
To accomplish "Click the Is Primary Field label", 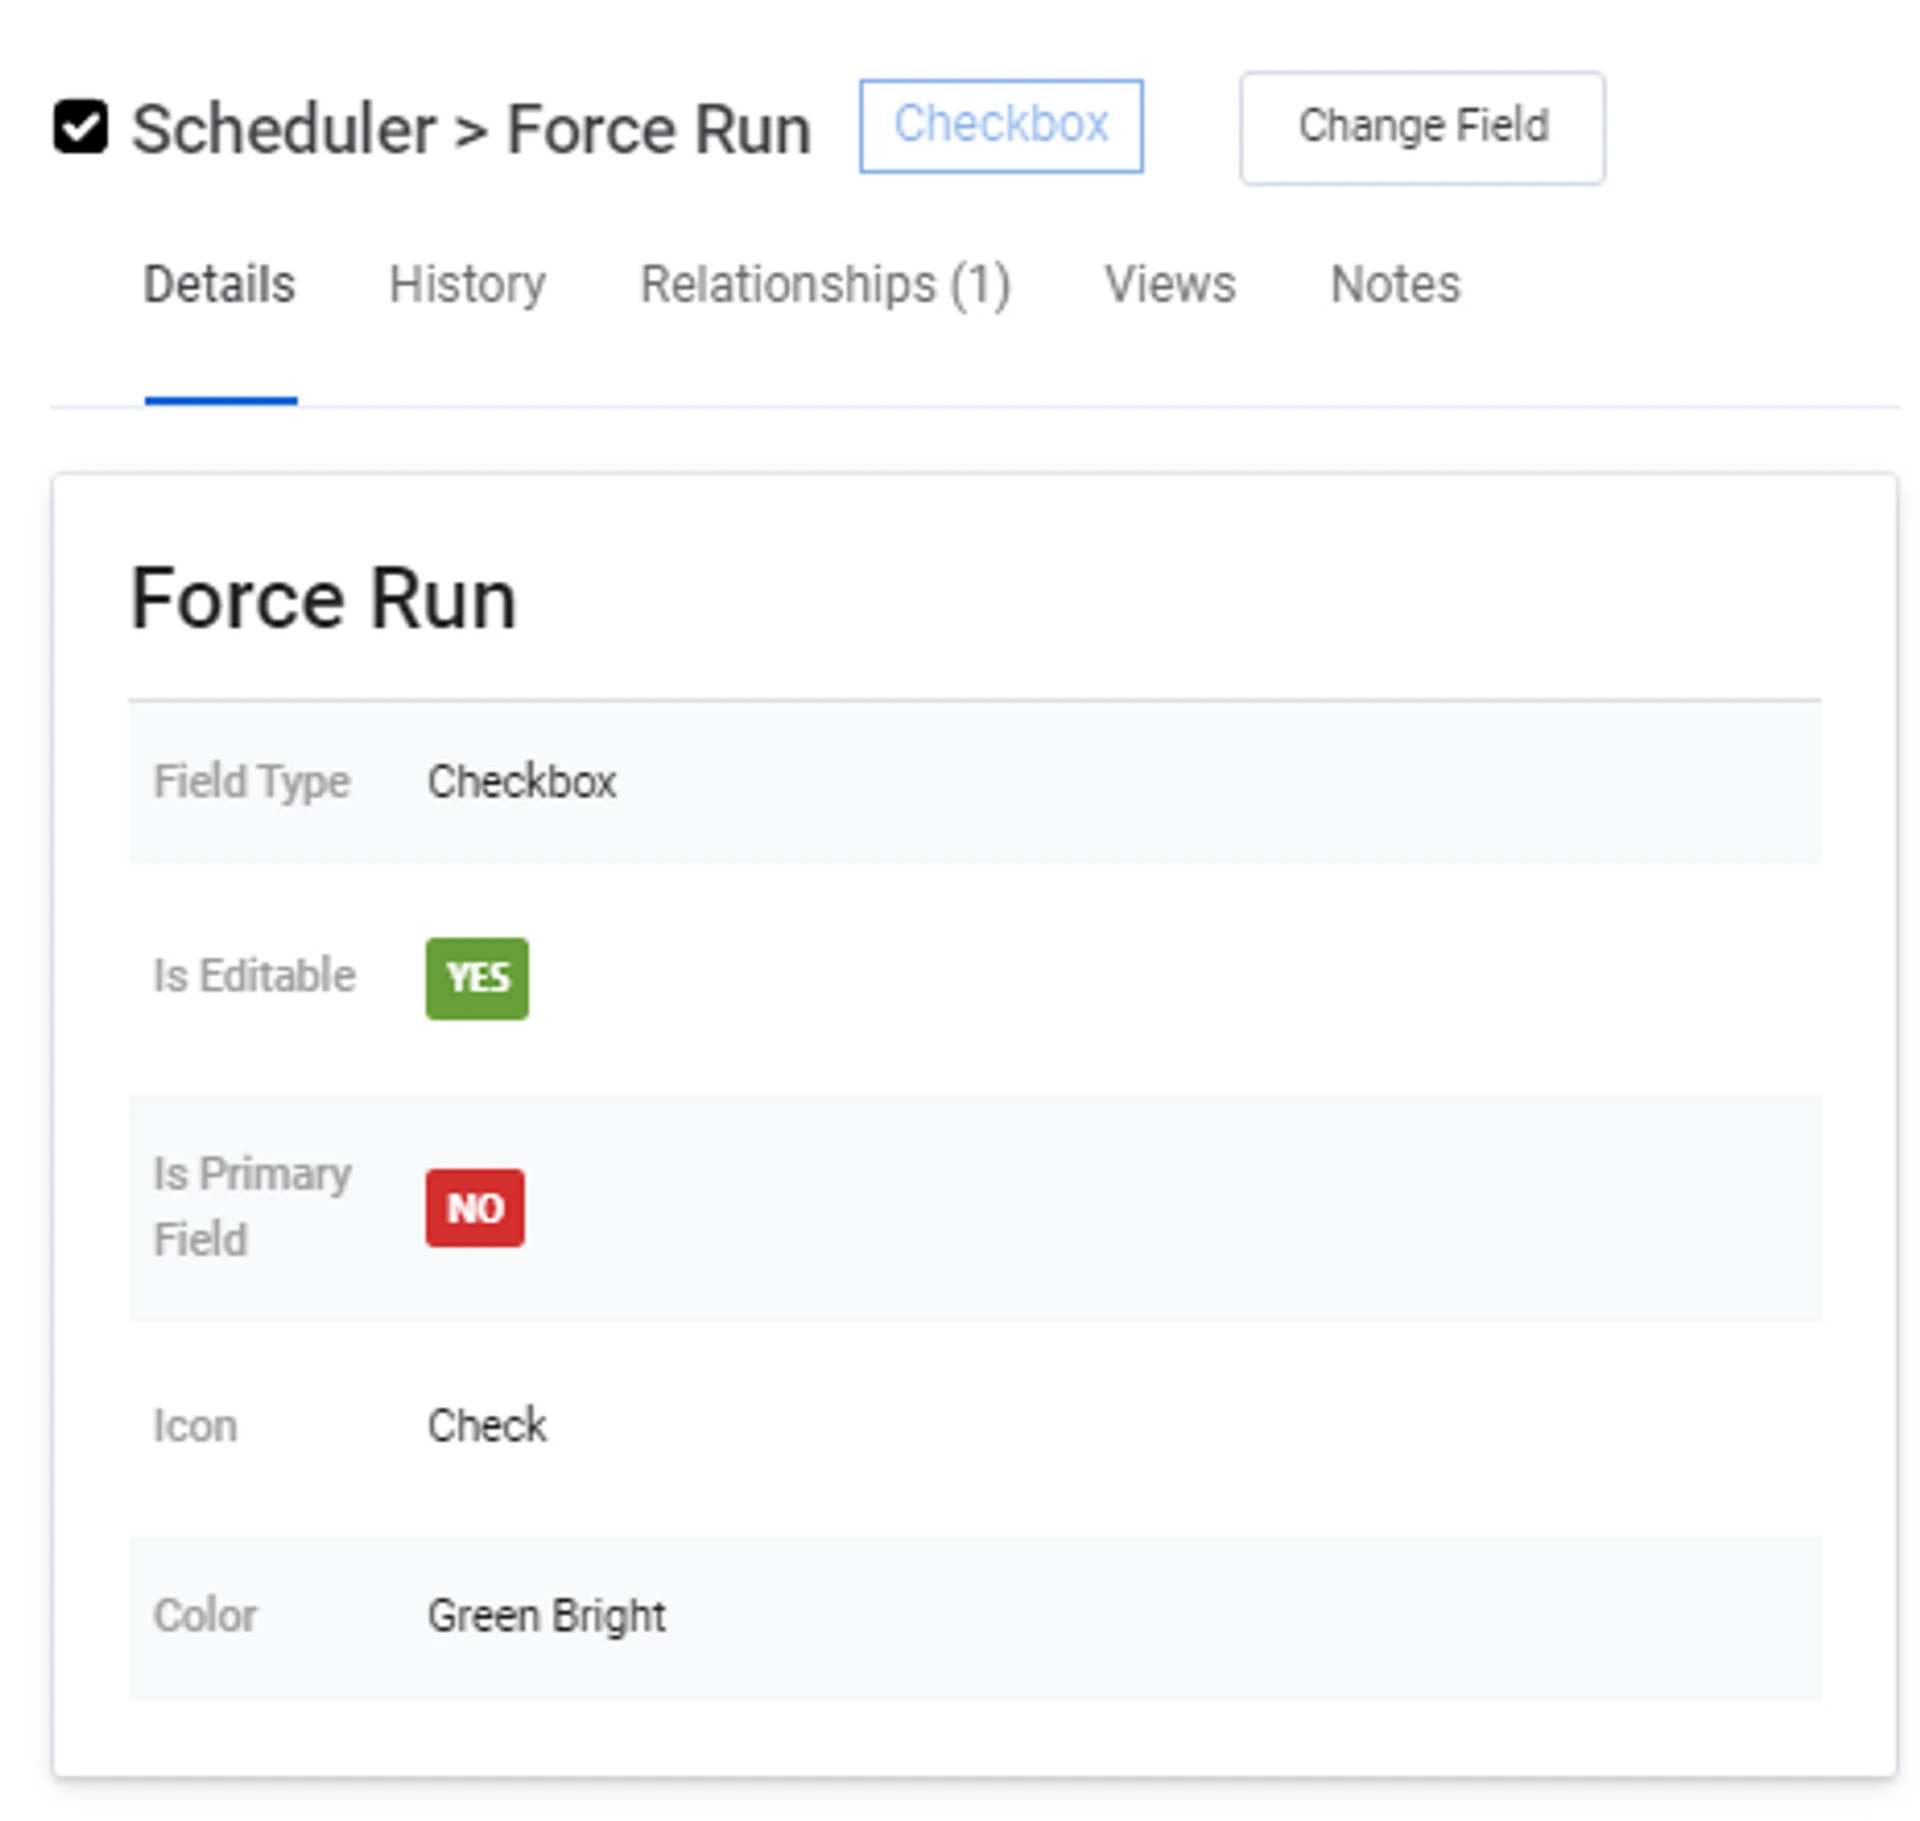I will tap(250, 1206).
